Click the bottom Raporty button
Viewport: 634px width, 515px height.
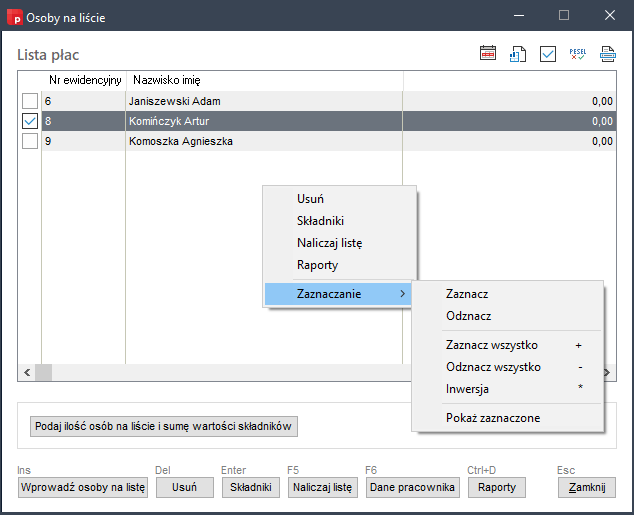coord(497,488)
